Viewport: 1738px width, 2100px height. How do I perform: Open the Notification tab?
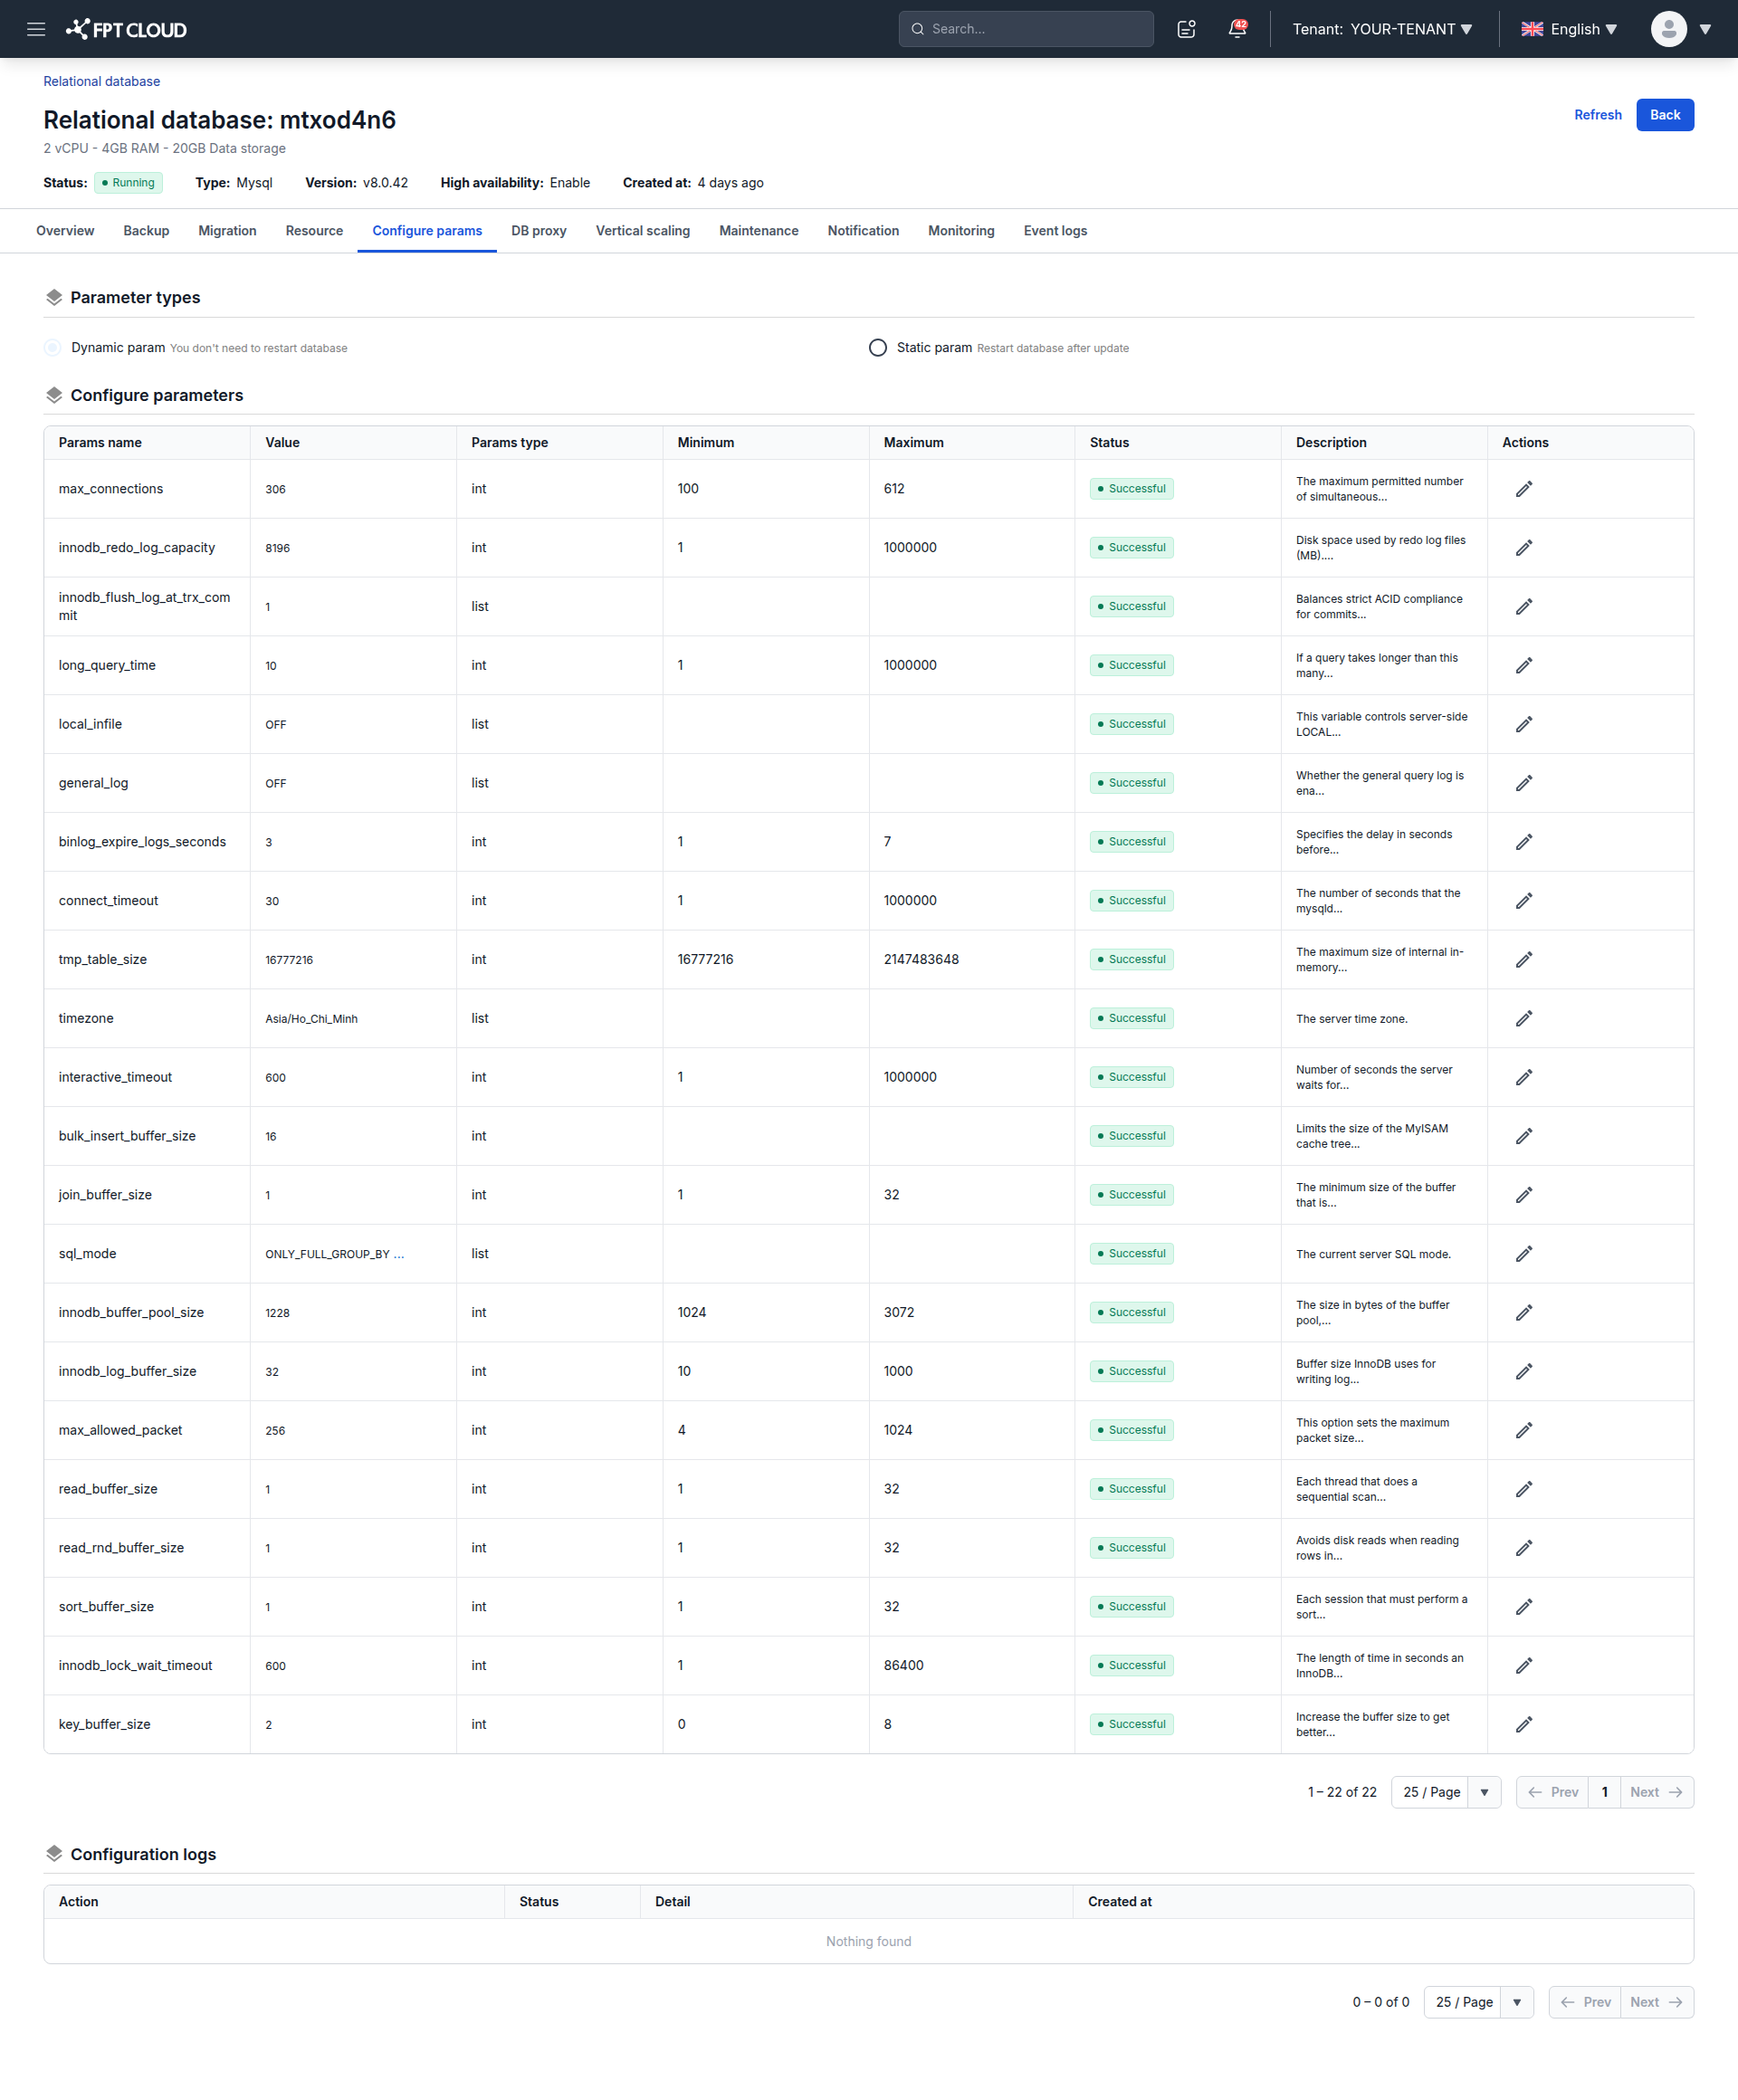[863, 231]
